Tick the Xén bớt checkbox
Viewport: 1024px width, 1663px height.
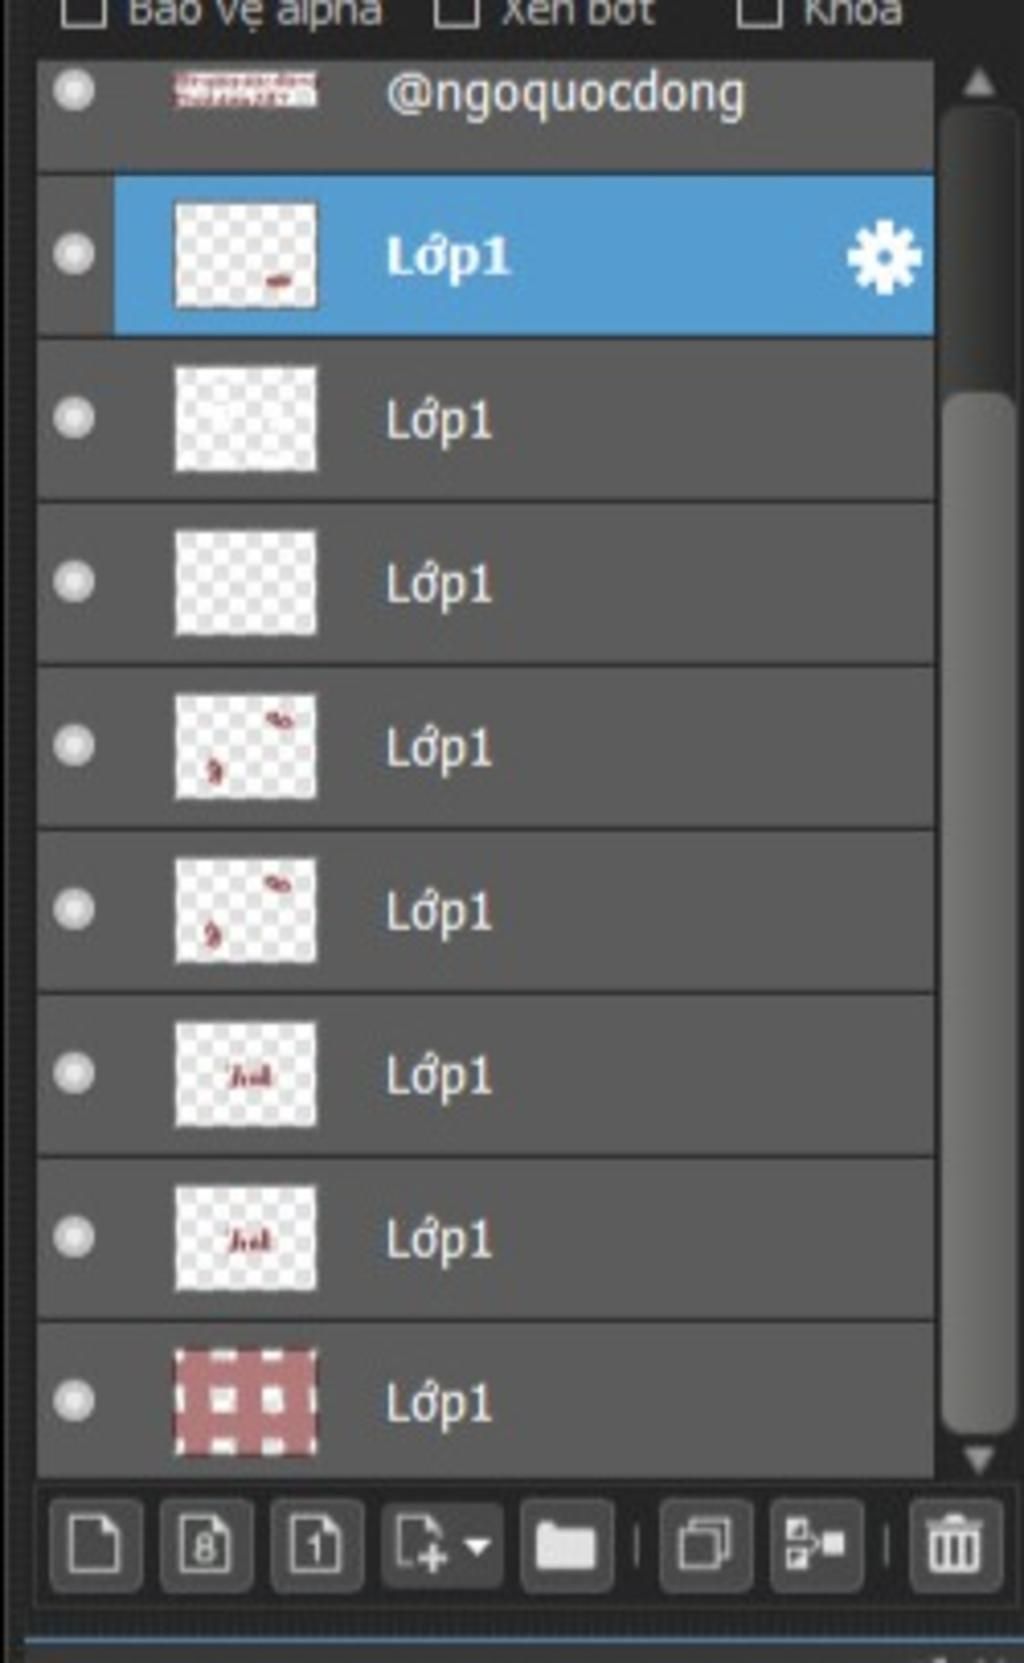(x=456, y=12)
